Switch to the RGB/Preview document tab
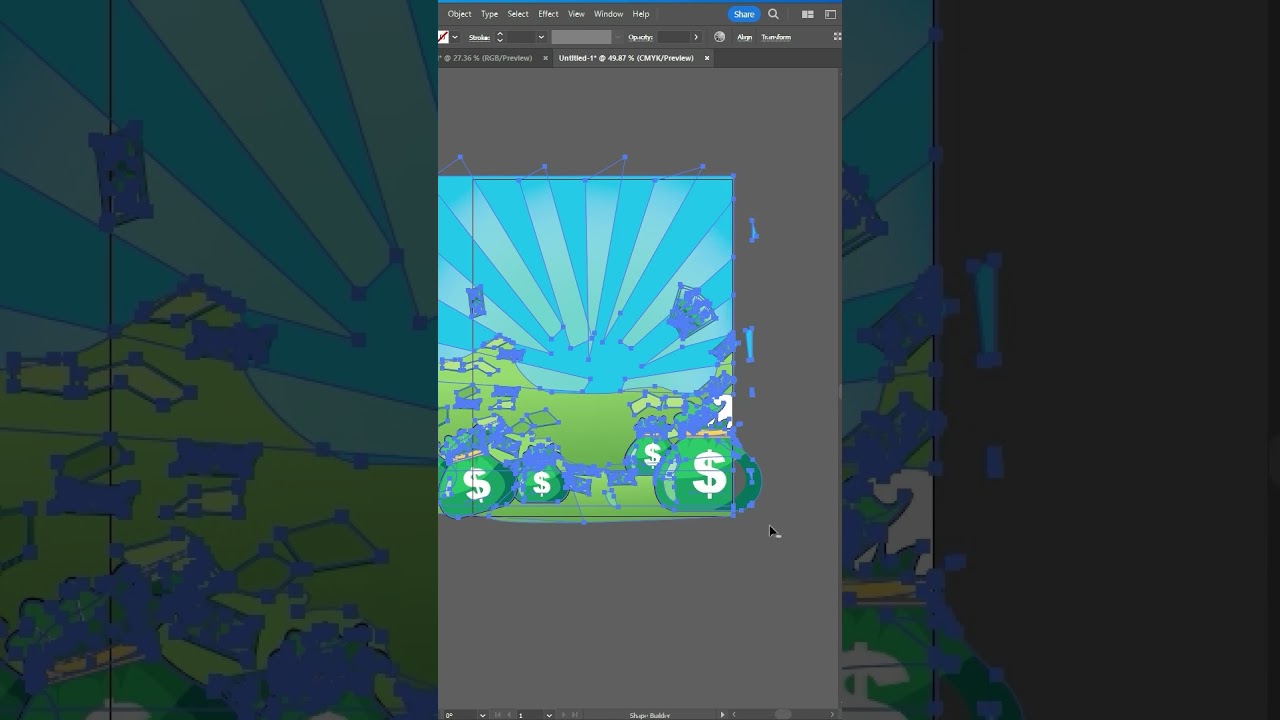1280x720 pixels. (x=488, y=58)
